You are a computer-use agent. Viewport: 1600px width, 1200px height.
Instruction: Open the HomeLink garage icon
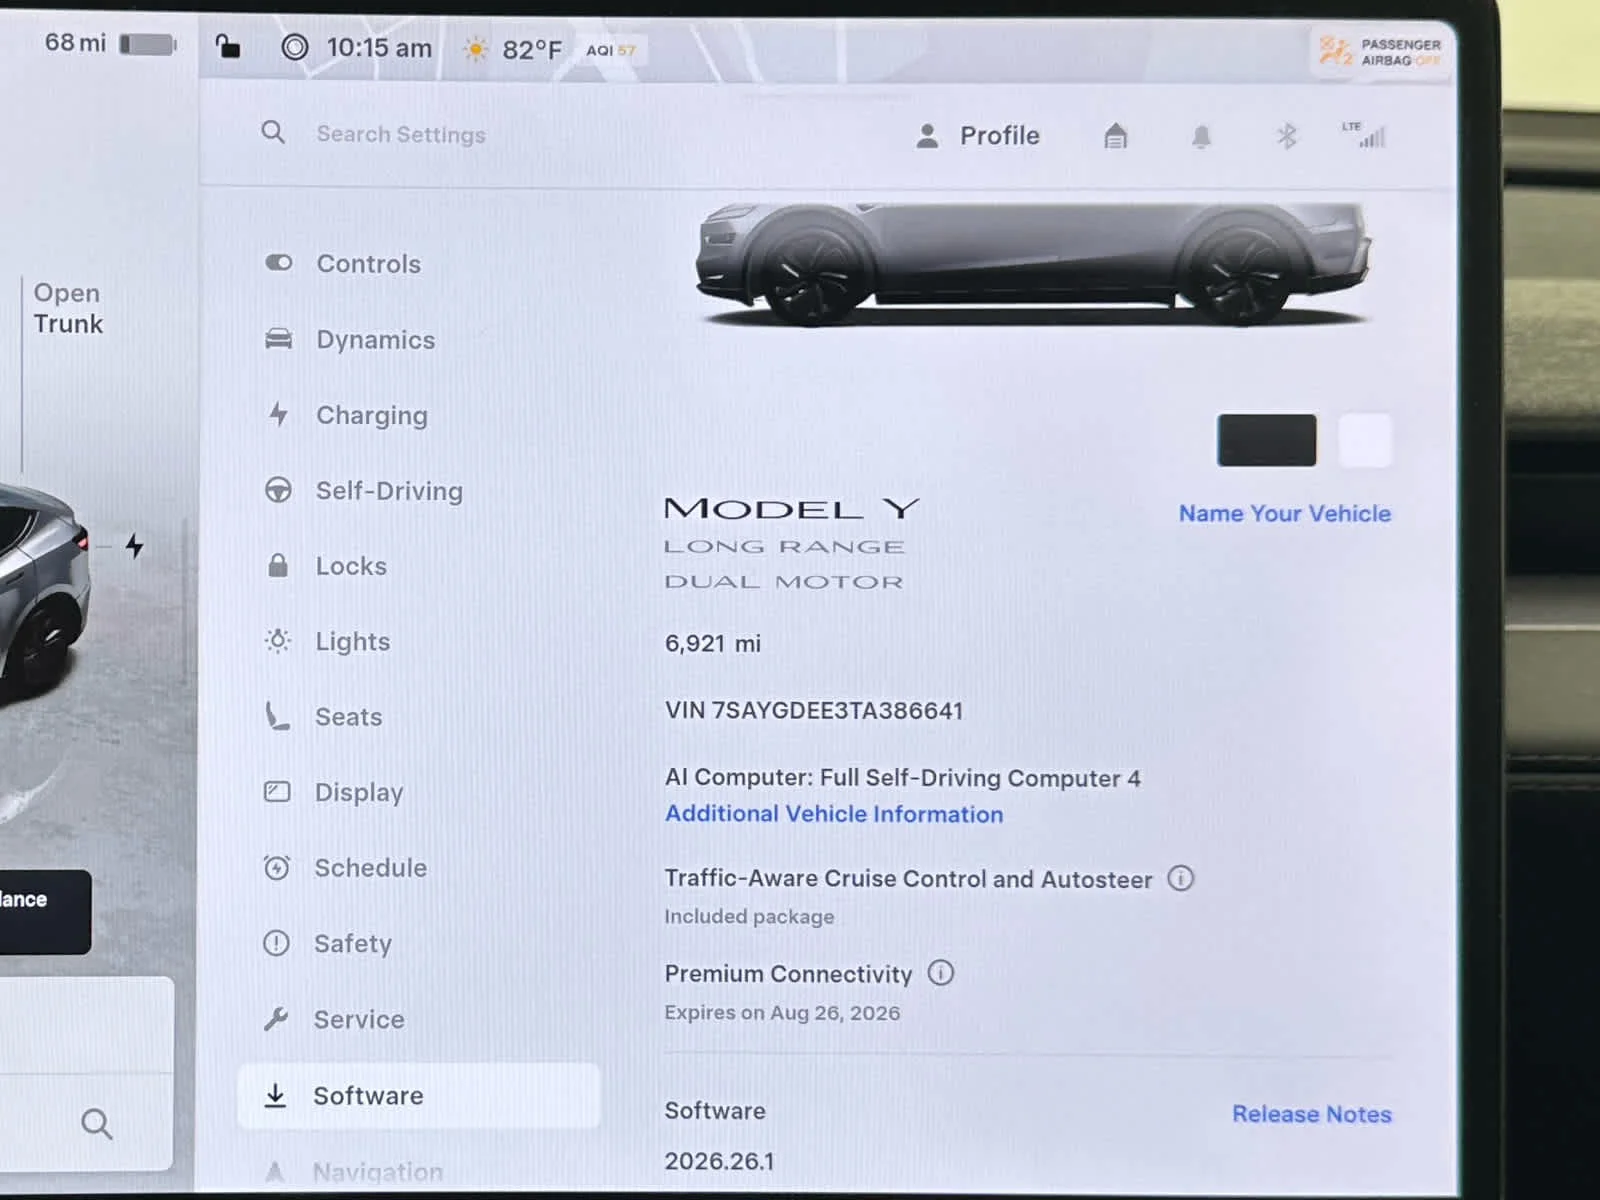click(x=1116, y=136)
